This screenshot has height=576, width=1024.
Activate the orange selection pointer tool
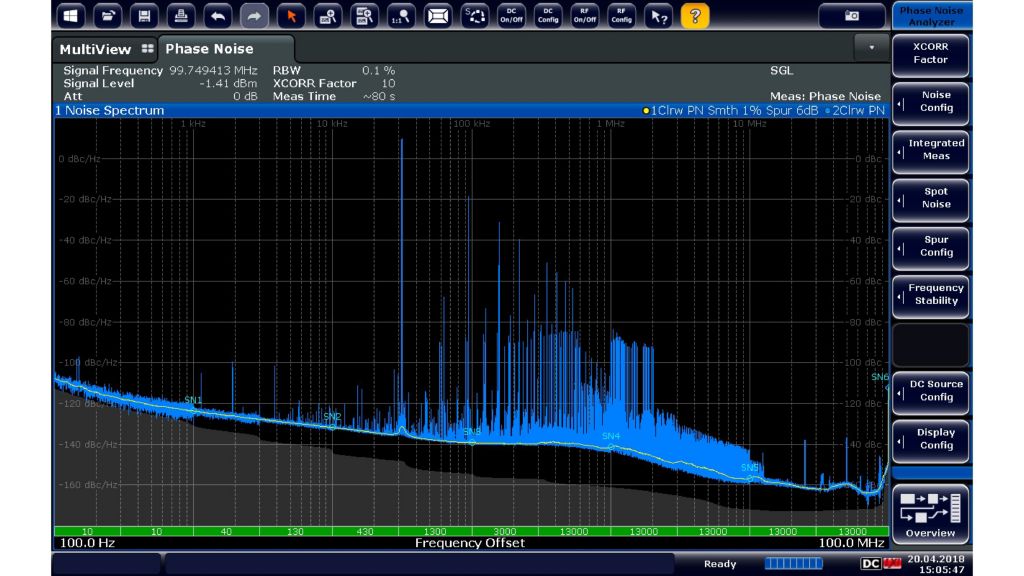291,16
